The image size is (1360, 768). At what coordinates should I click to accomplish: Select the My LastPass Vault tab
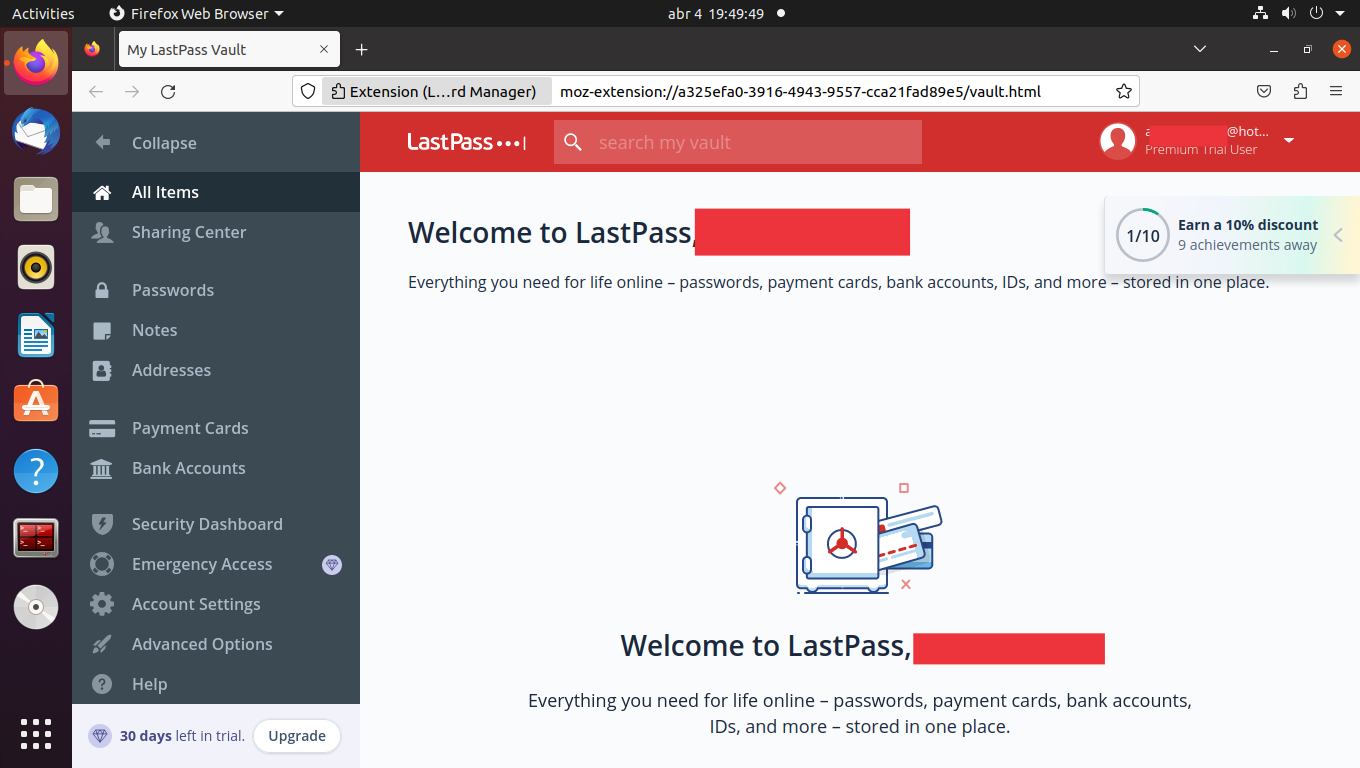[x=229, y=49]
